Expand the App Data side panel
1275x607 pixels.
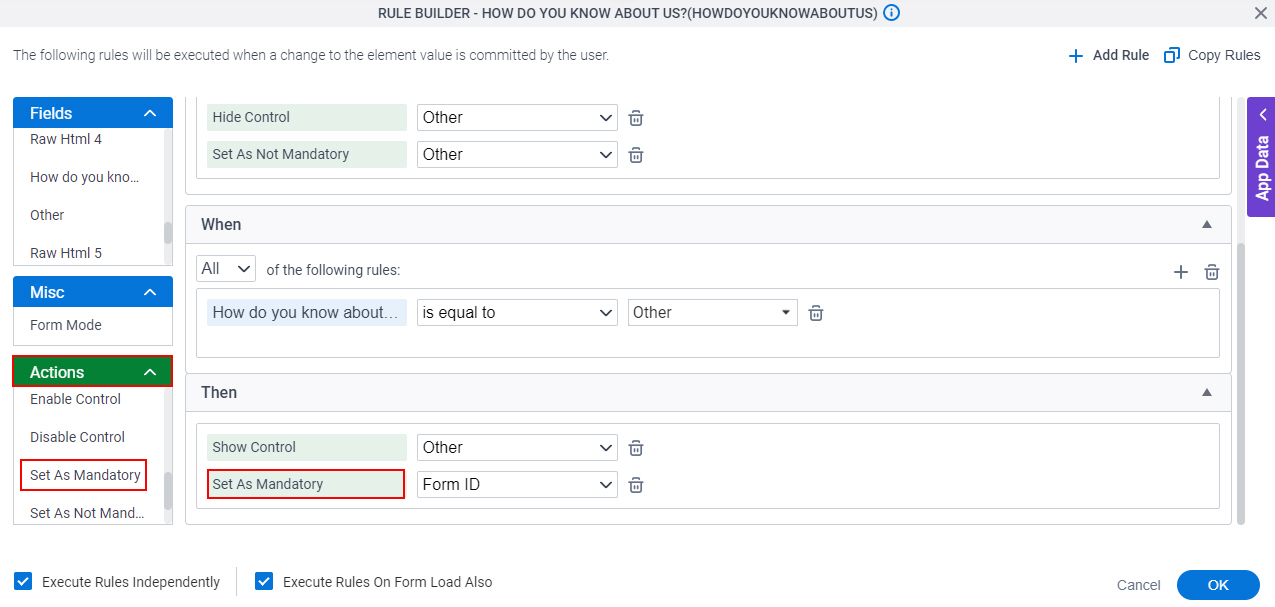tap(1262, 157)
